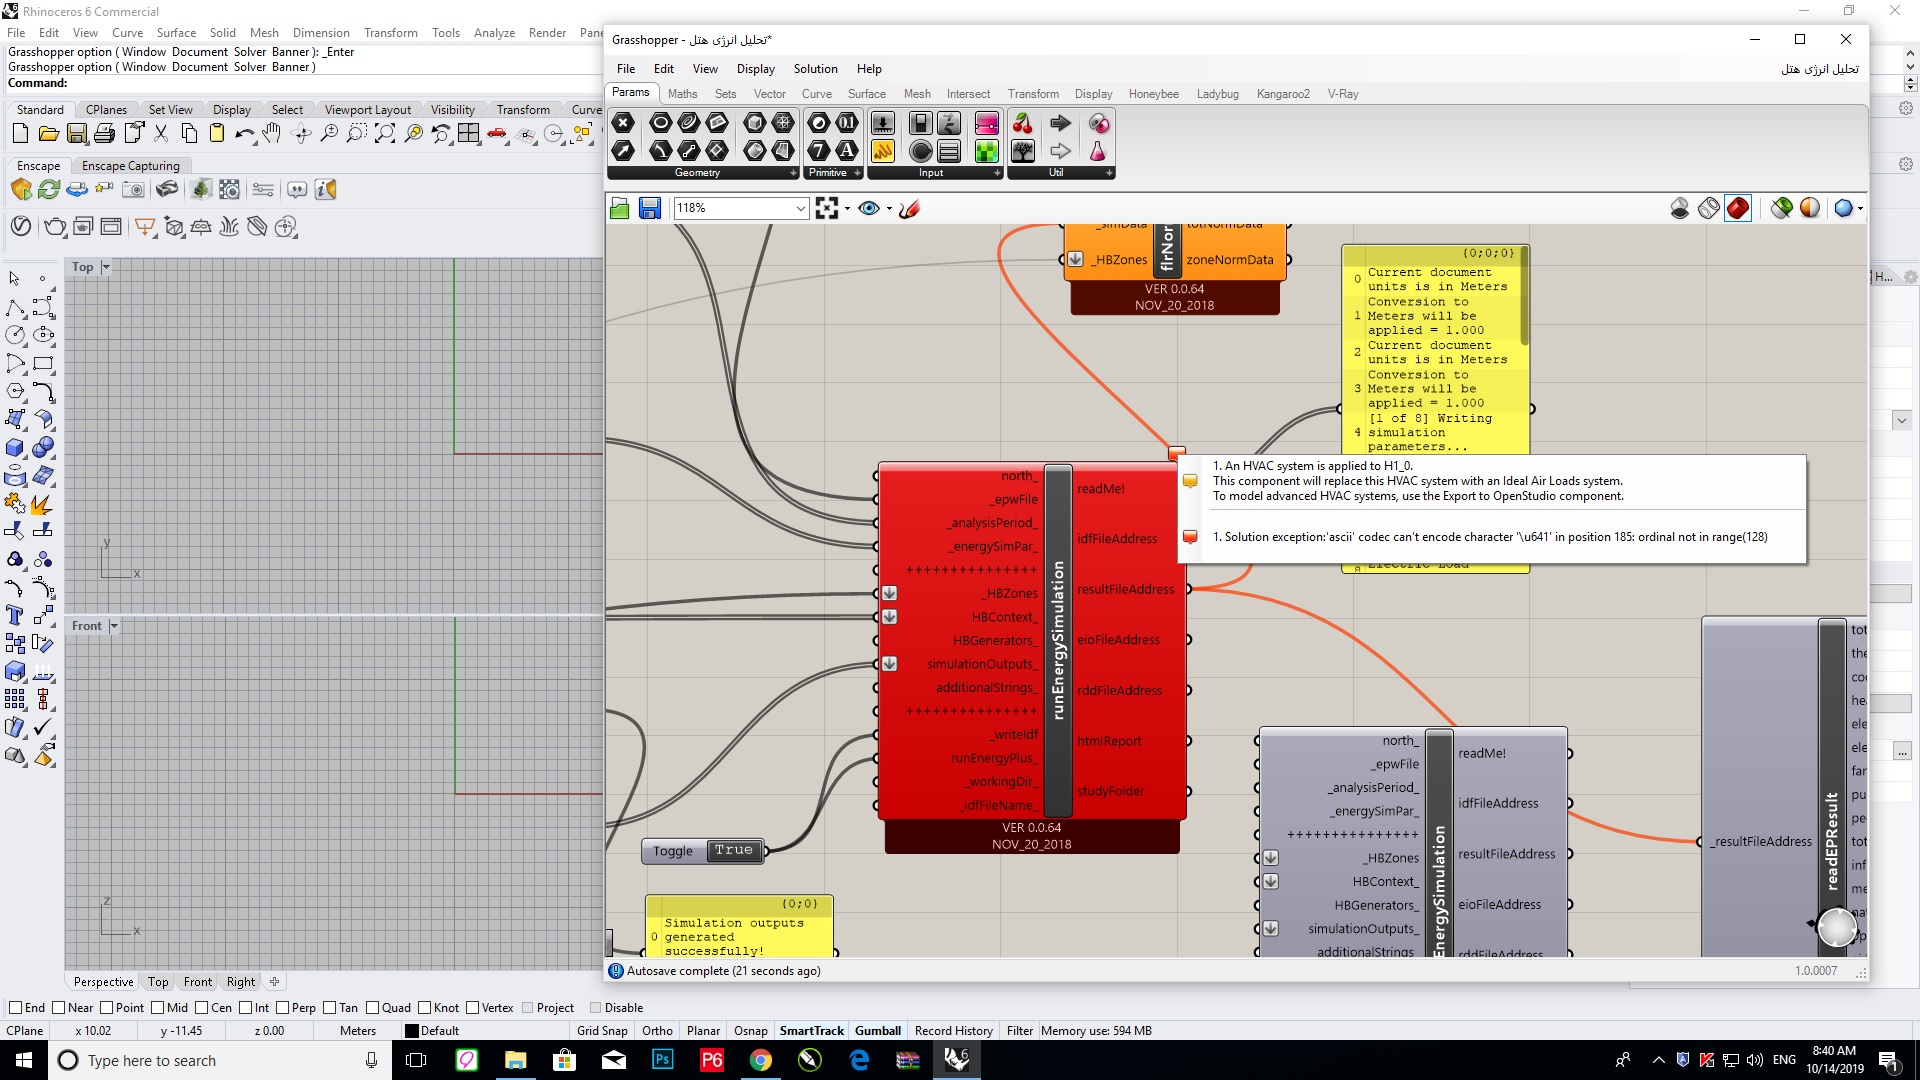Click the Photoshop icon in the taskbar

coord(662,1060)
